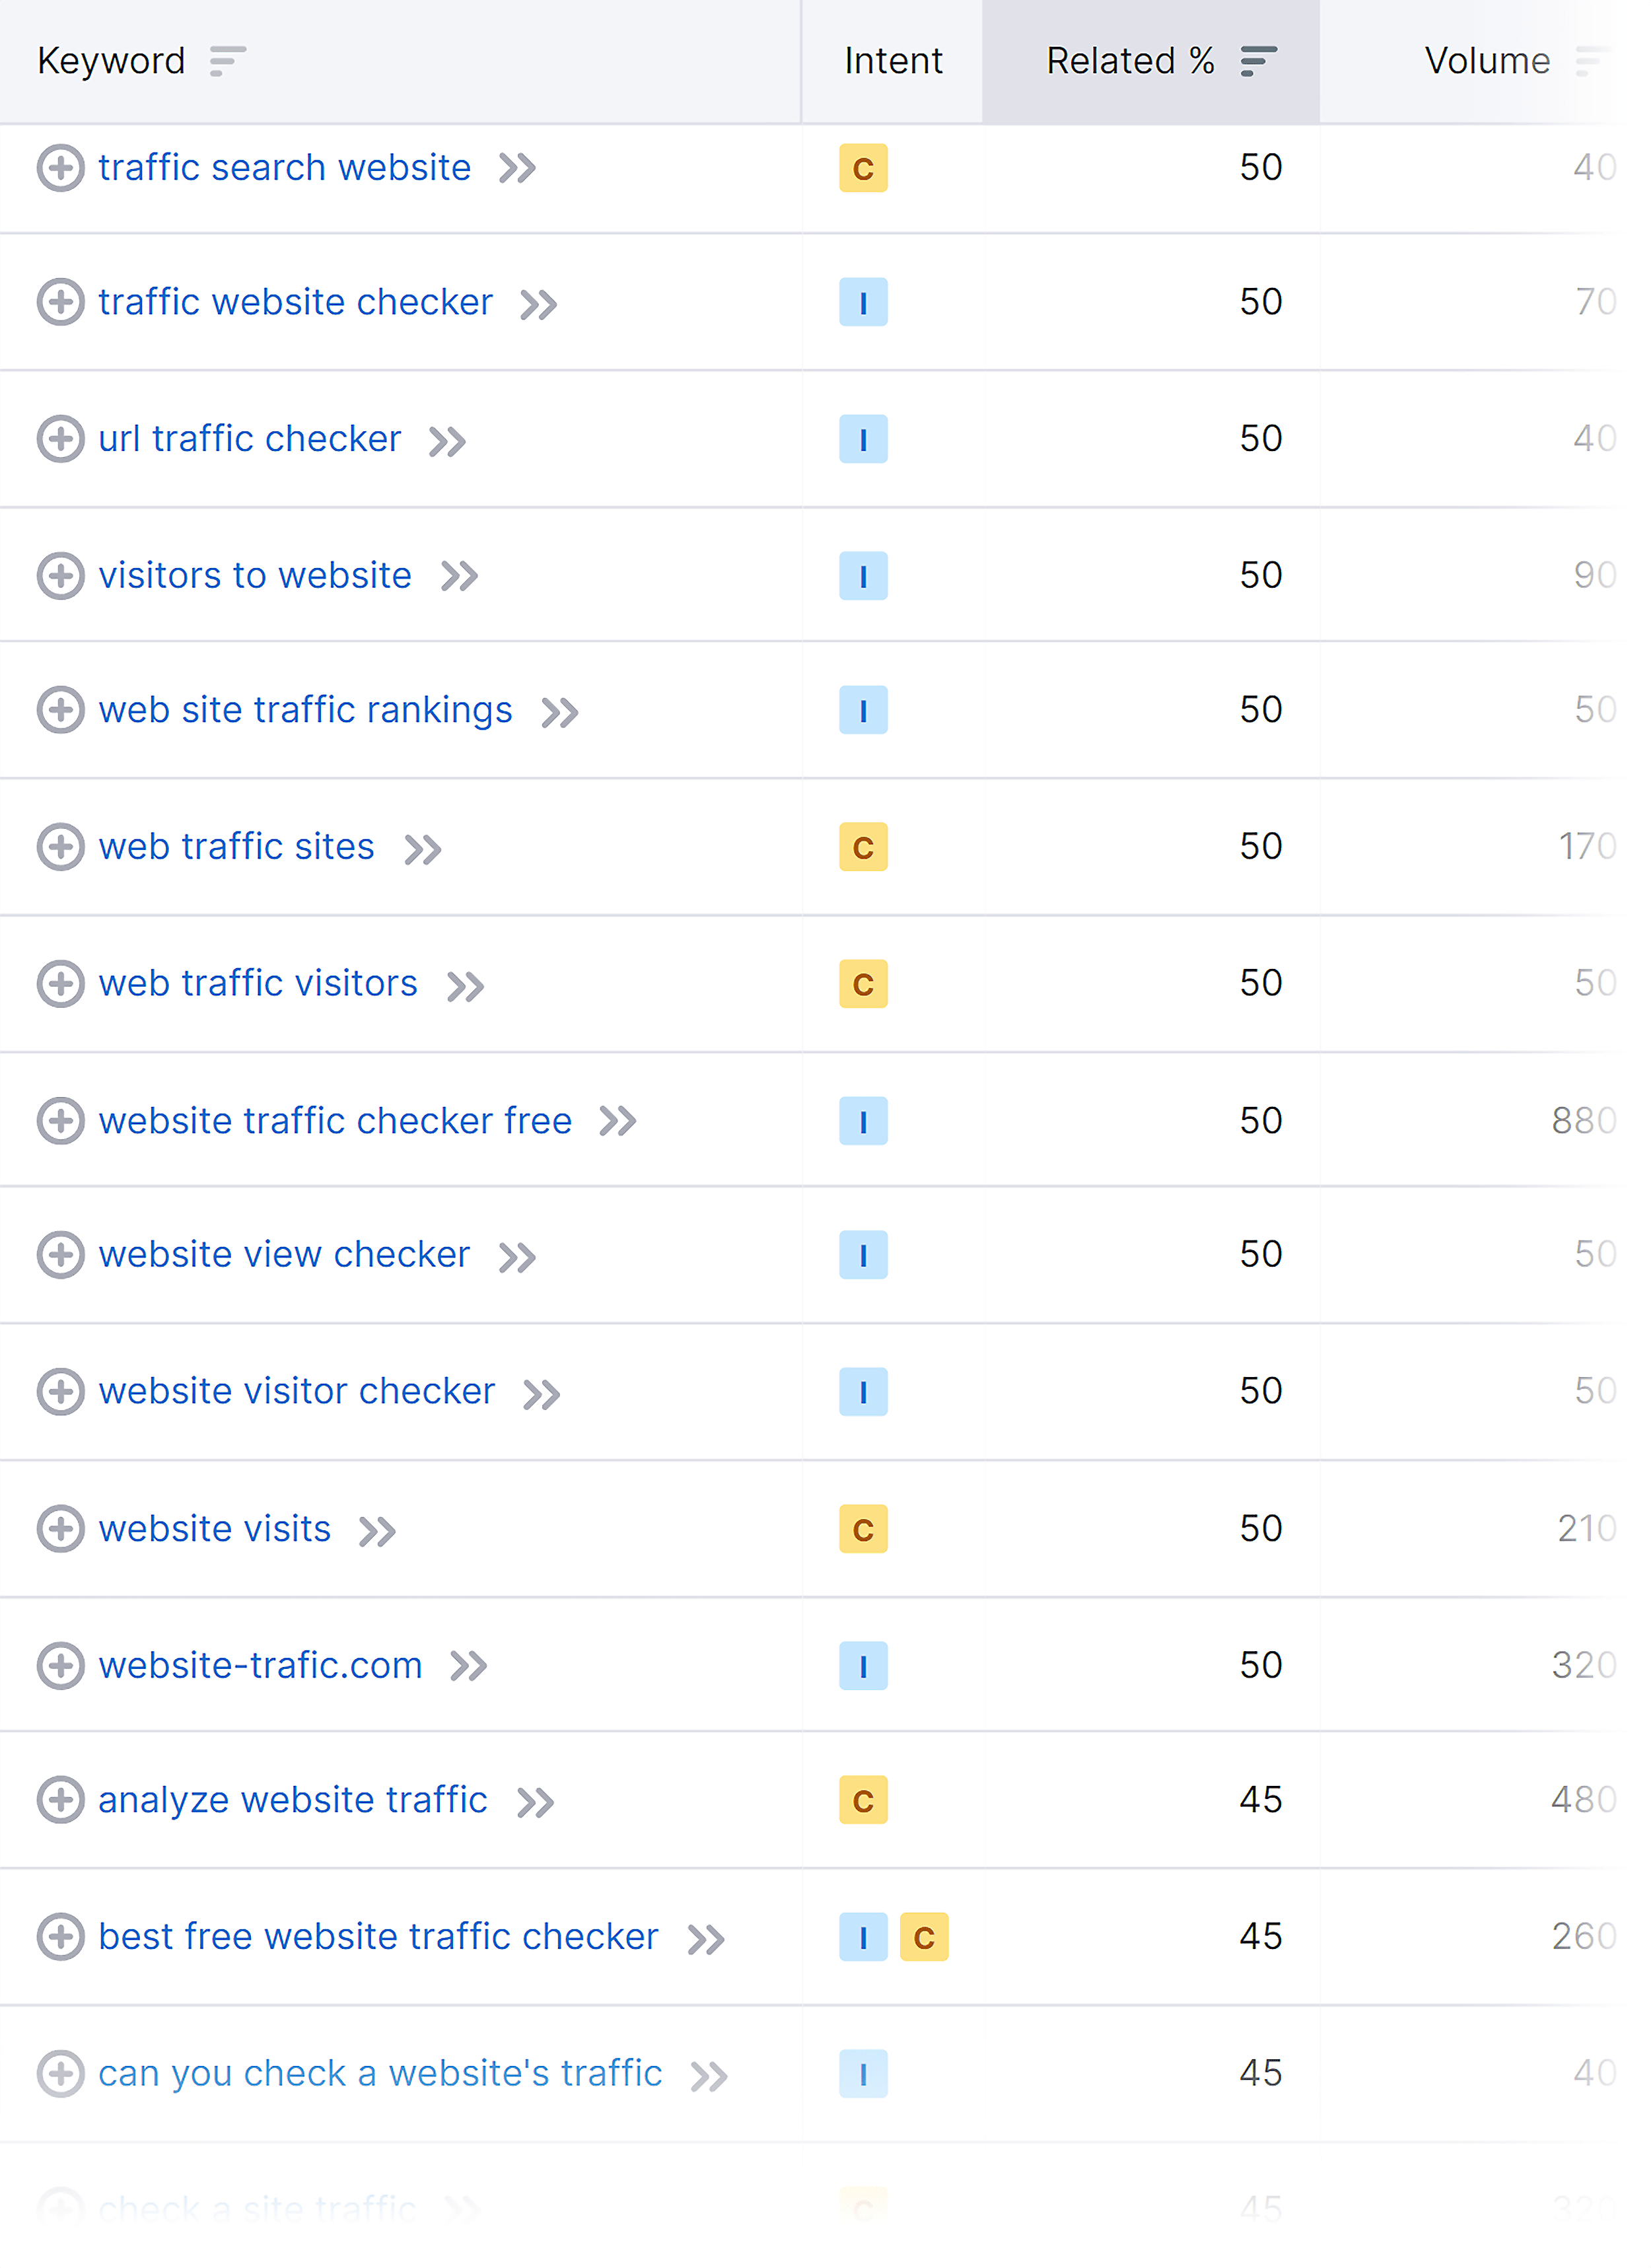Expand double-arrow beside 'website traffic checker free'
The width and height of the screenshot is (1651, 2268).
click(618, 1122)
